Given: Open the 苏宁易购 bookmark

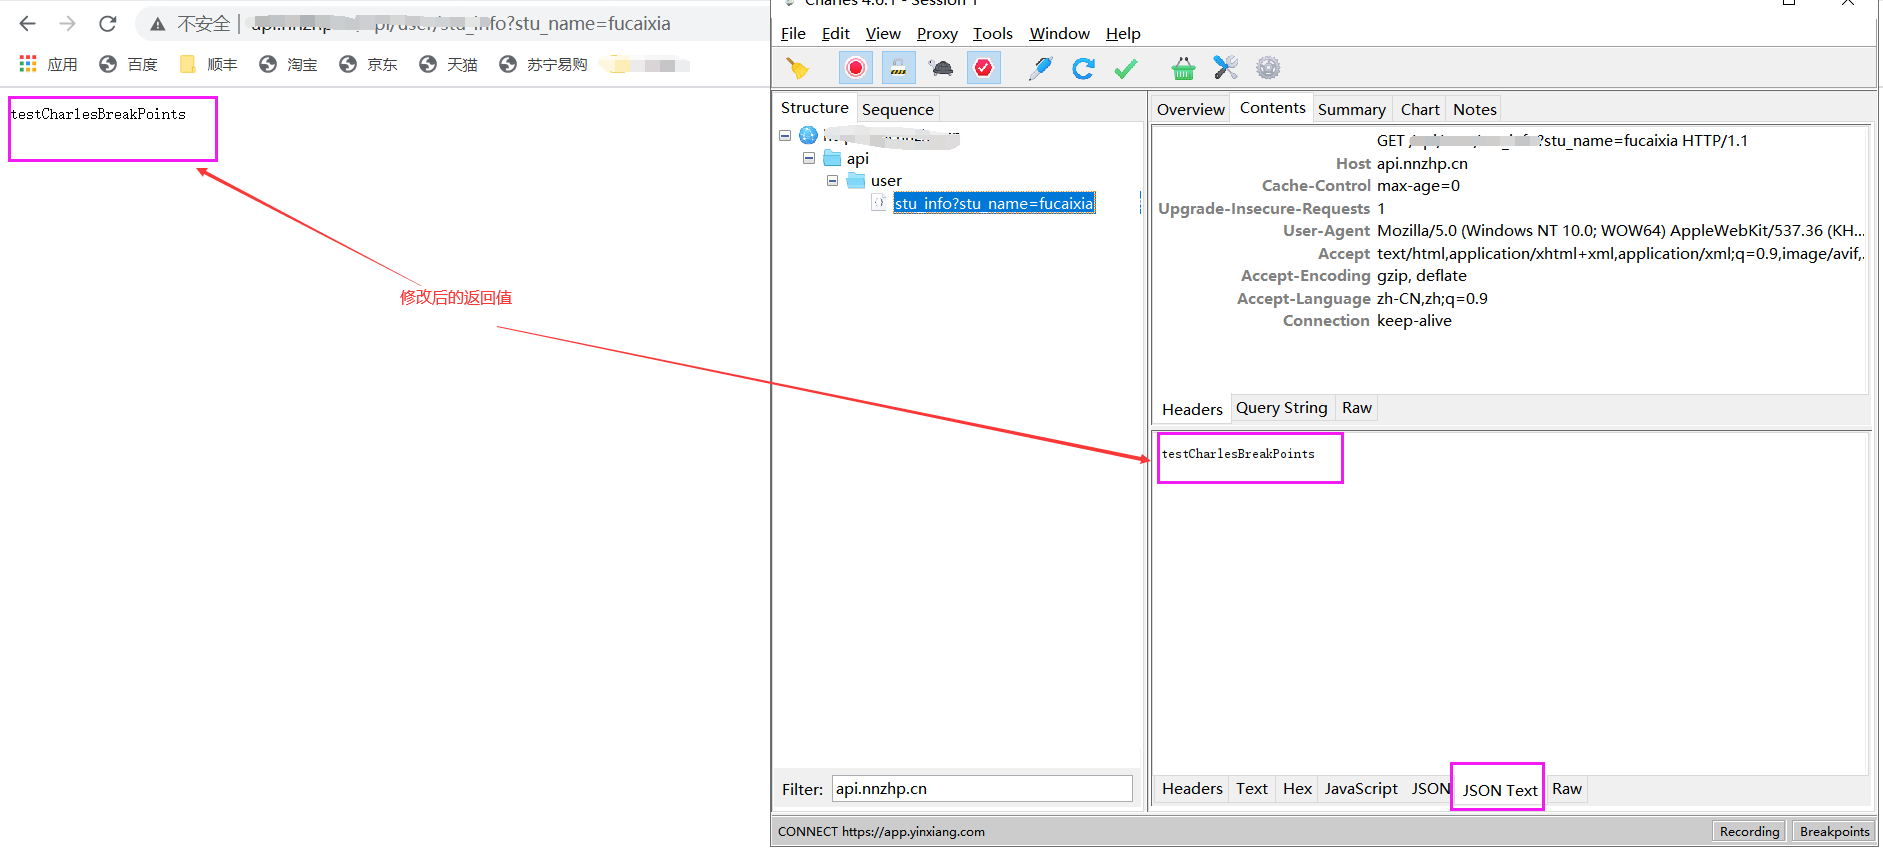Looking at the screenshot, I should click(543, 64).
